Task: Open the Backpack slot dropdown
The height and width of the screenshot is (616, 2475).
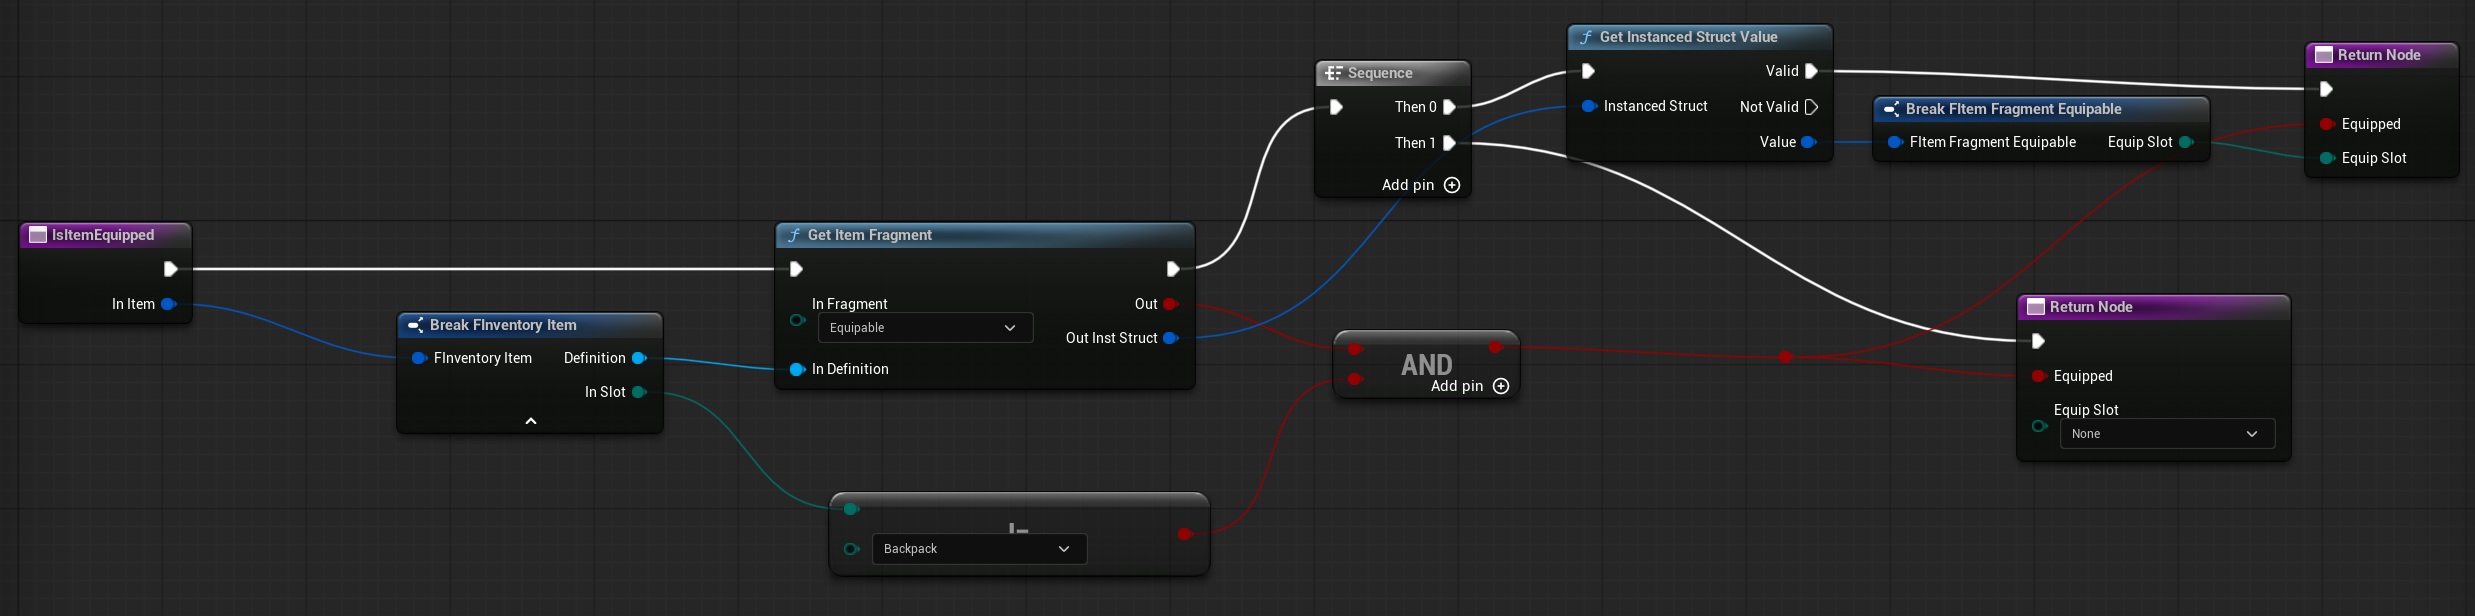Action: (x=978, y=549)
